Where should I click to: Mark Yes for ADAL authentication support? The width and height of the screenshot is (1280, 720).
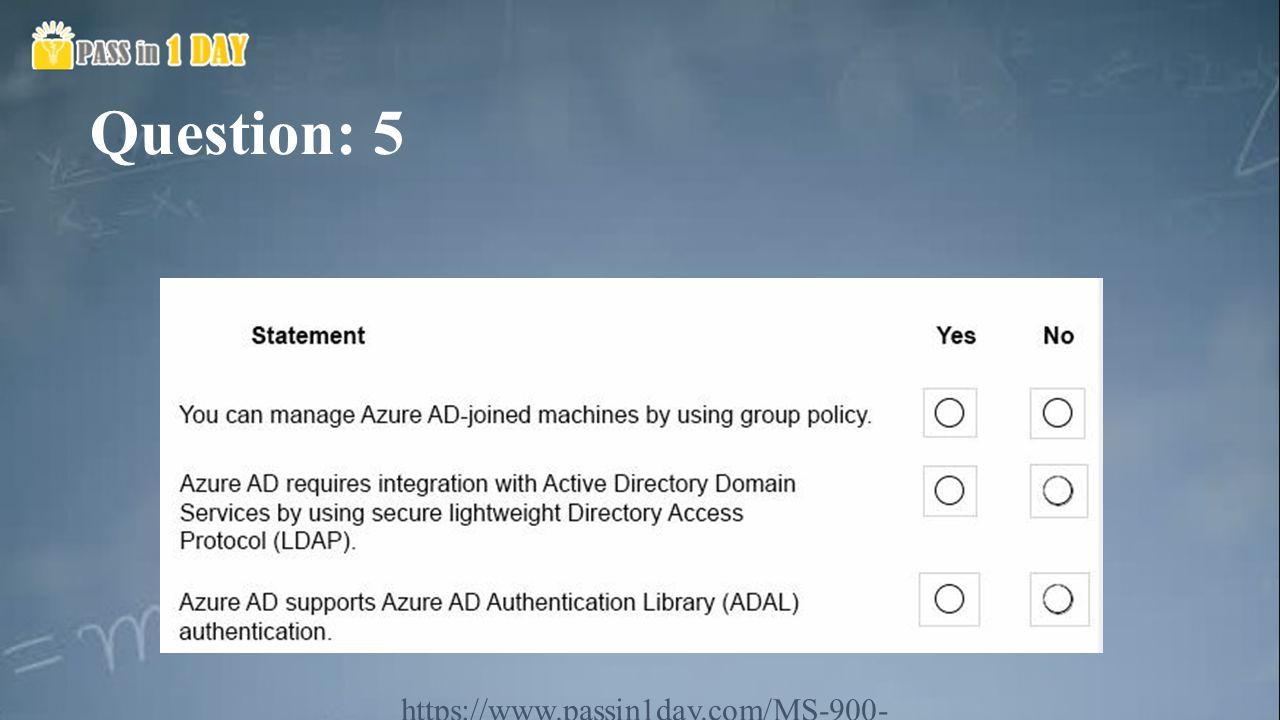click(x=949, y=599)
